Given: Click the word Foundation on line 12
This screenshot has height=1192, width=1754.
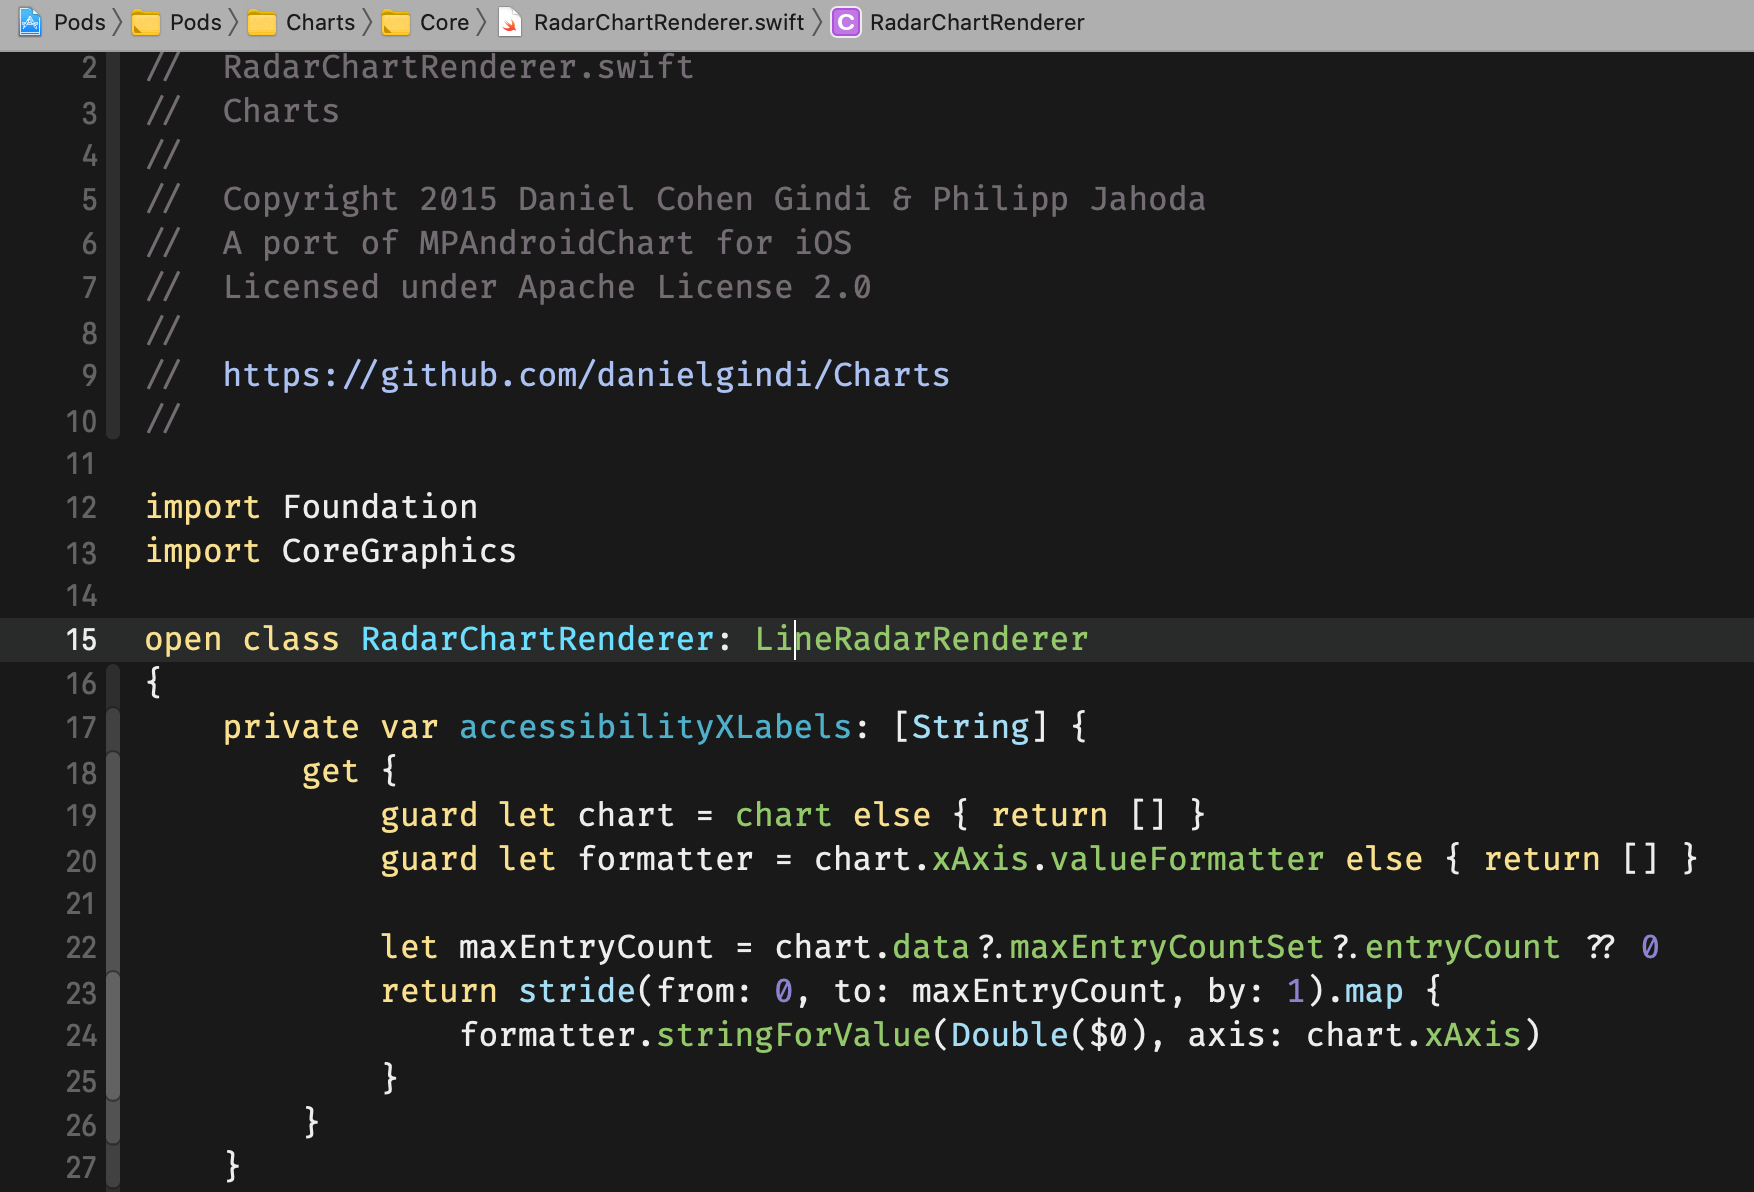Looking at the screenshot, I should coord(380,507).
